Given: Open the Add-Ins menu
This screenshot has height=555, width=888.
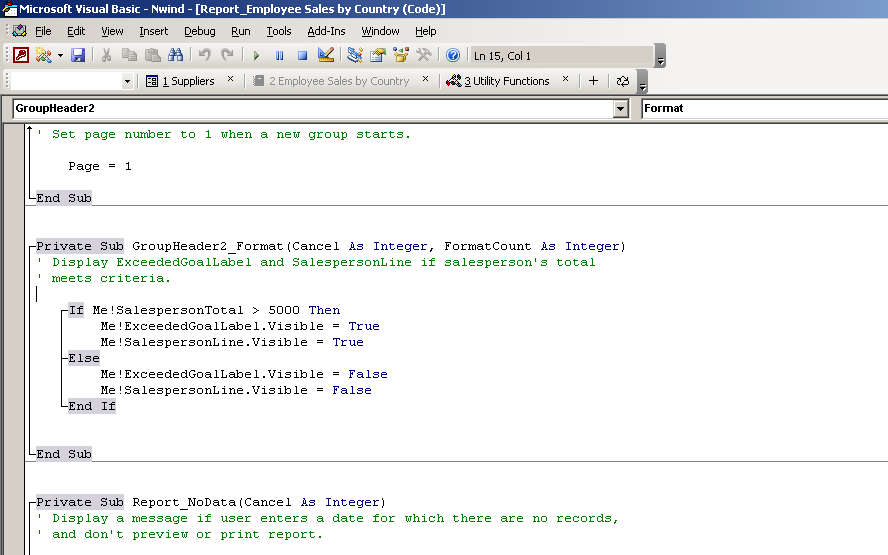Looking at the screenshot, I should 326,31.
